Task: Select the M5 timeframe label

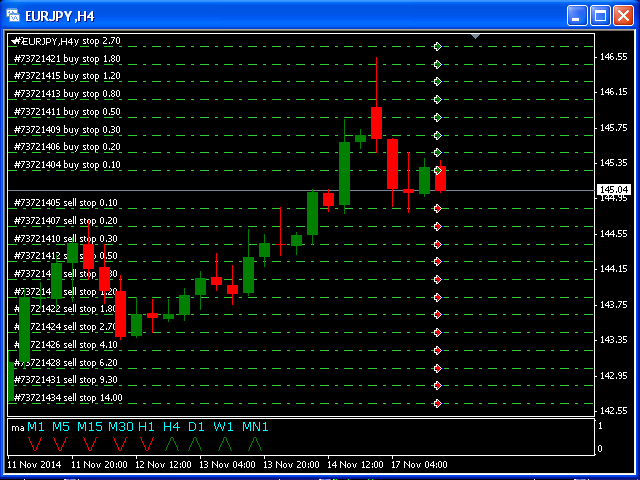Action: [x=62, y=427]
